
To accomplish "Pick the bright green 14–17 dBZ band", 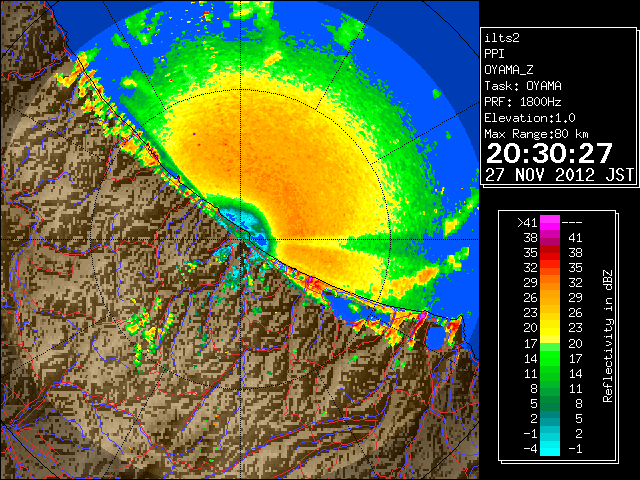I will point(550,358).
